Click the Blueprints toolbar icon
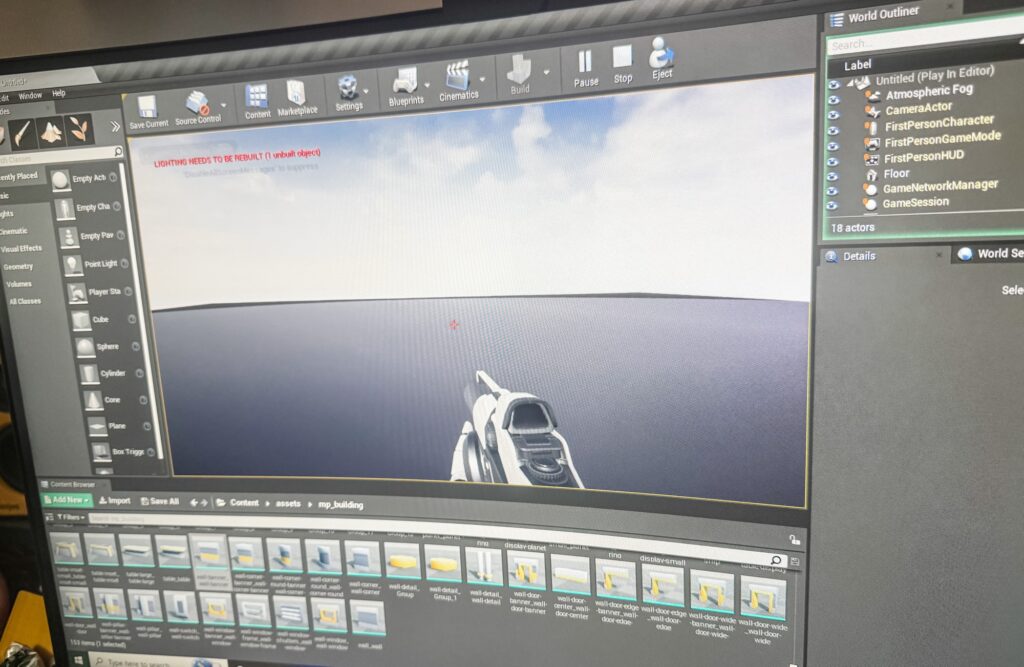Viewport: 1024px width, 667px height. [405, 82]
